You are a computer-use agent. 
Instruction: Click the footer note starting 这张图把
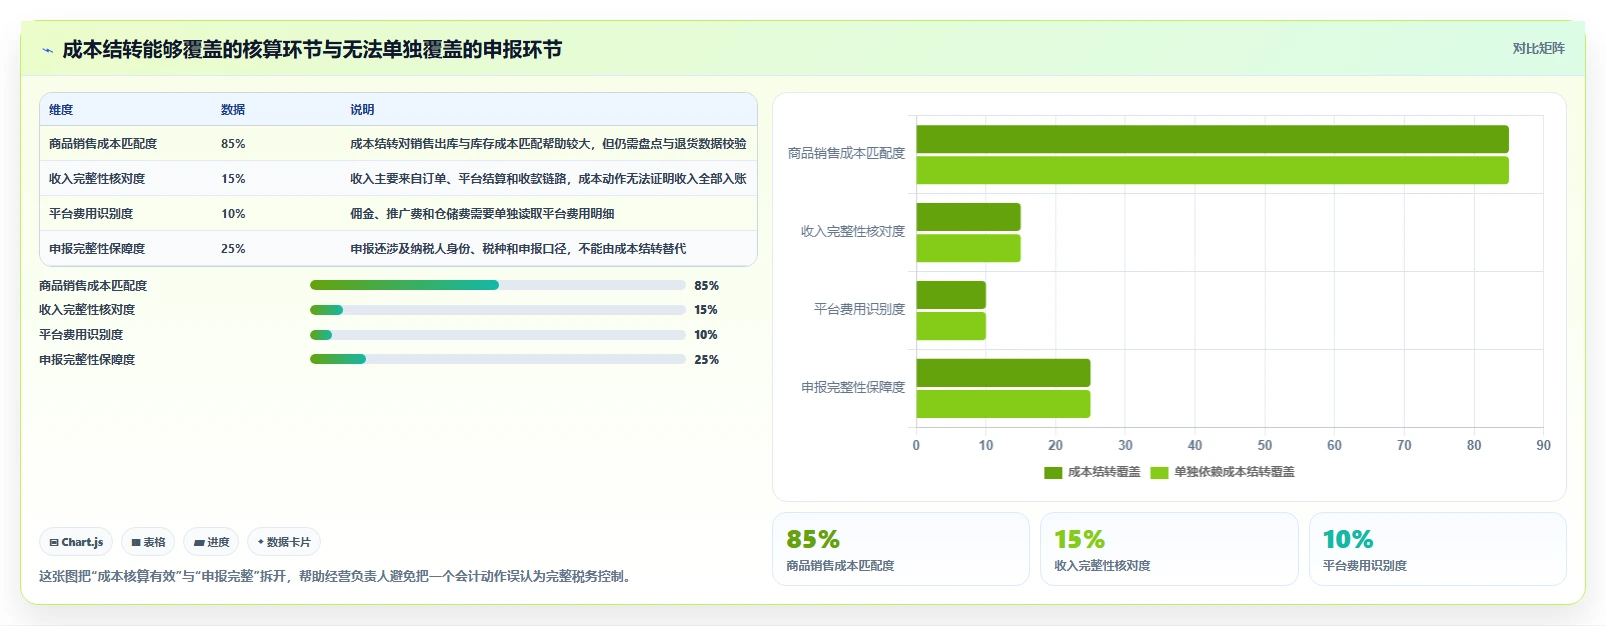337,577
